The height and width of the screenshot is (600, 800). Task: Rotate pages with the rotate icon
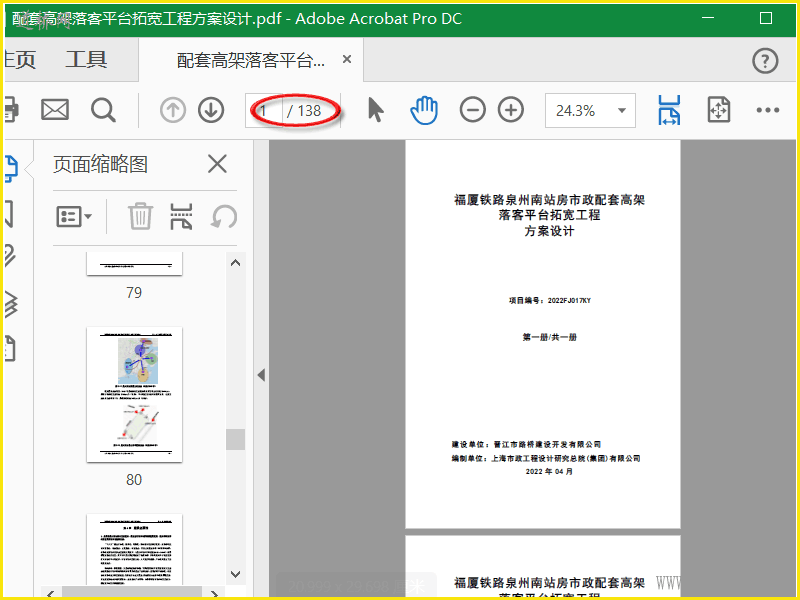(224, 216)
